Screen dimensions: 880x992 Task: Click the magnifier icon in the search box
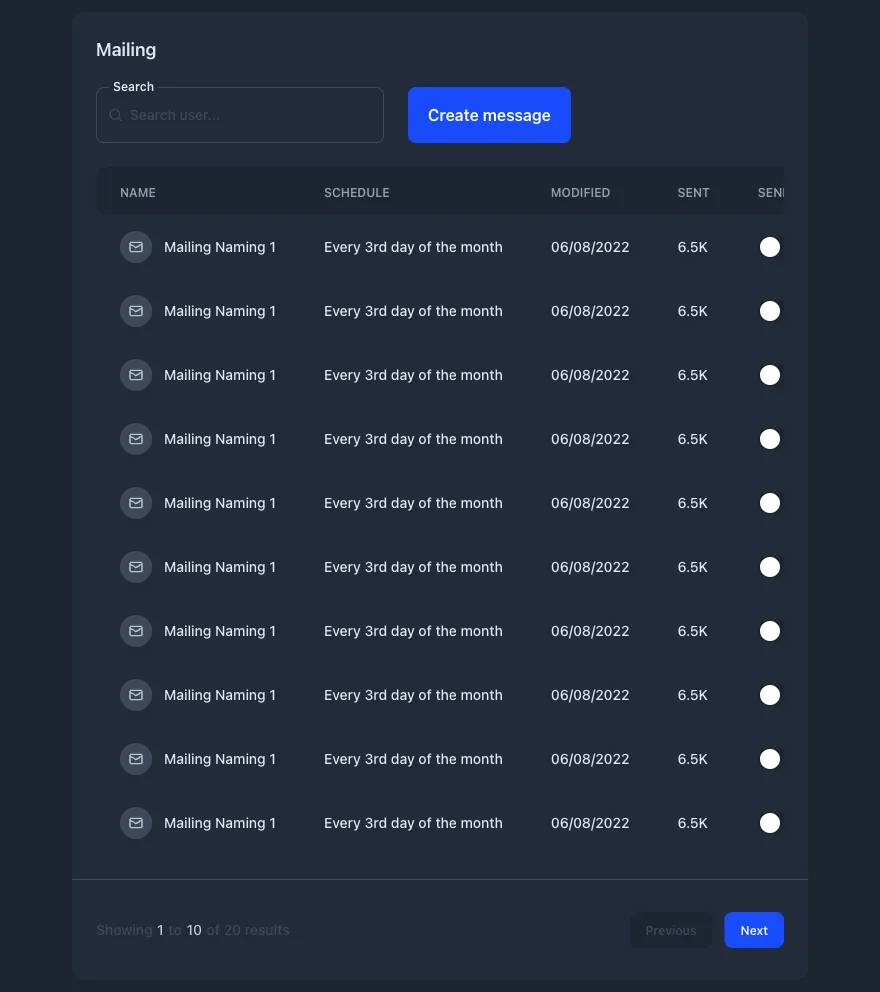pyautogui.click(x=116, y=115)
